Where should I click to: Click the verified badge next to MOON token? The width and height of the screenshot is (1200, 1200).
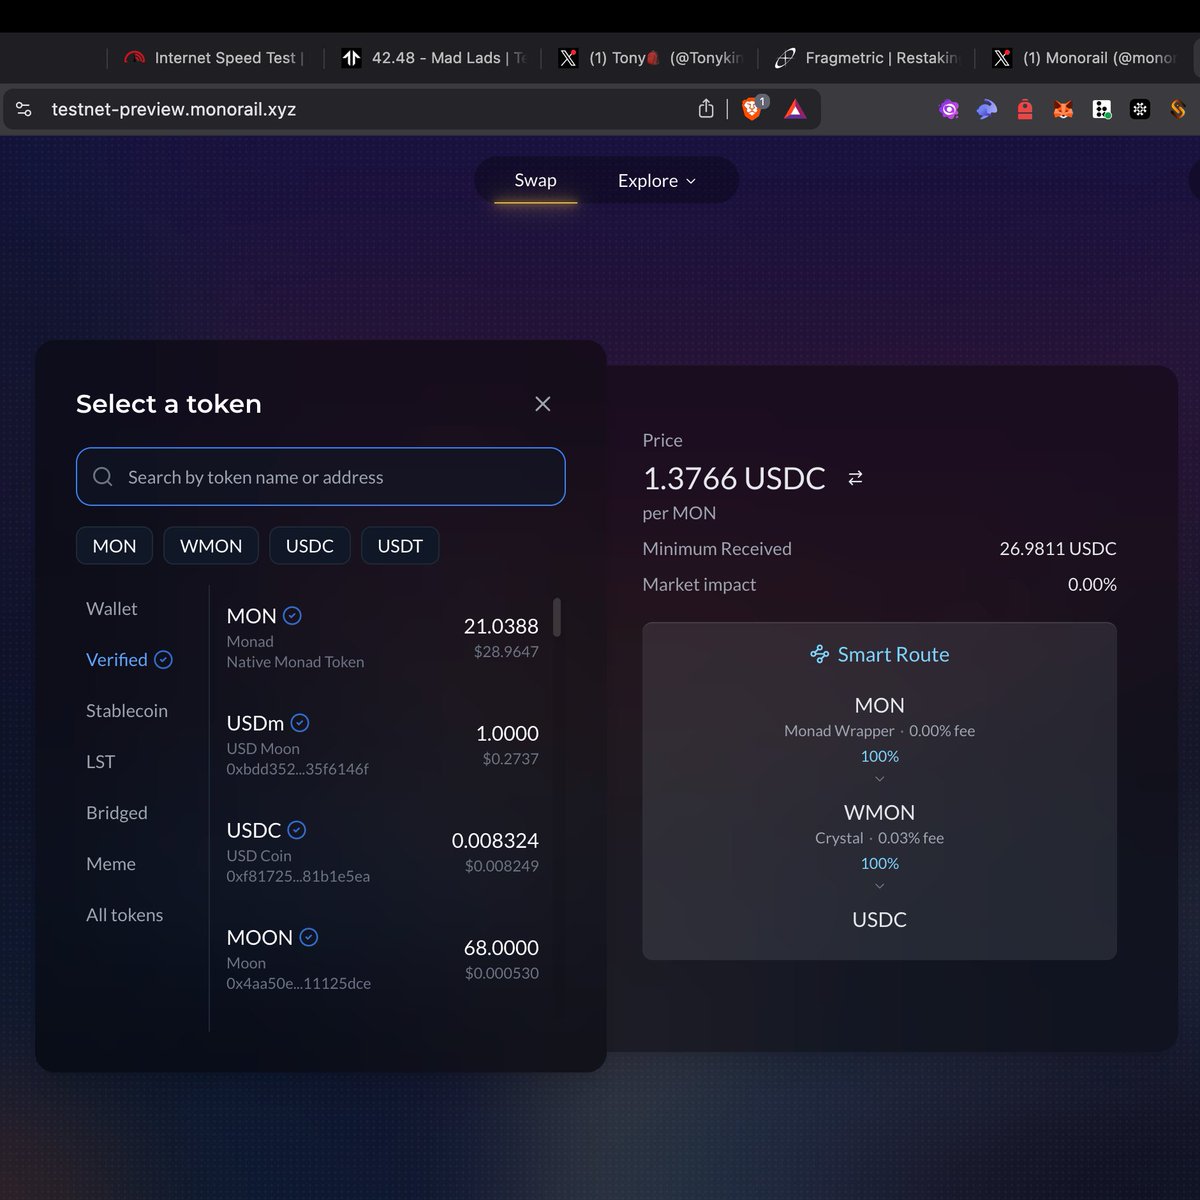click(x=307, y=937)
